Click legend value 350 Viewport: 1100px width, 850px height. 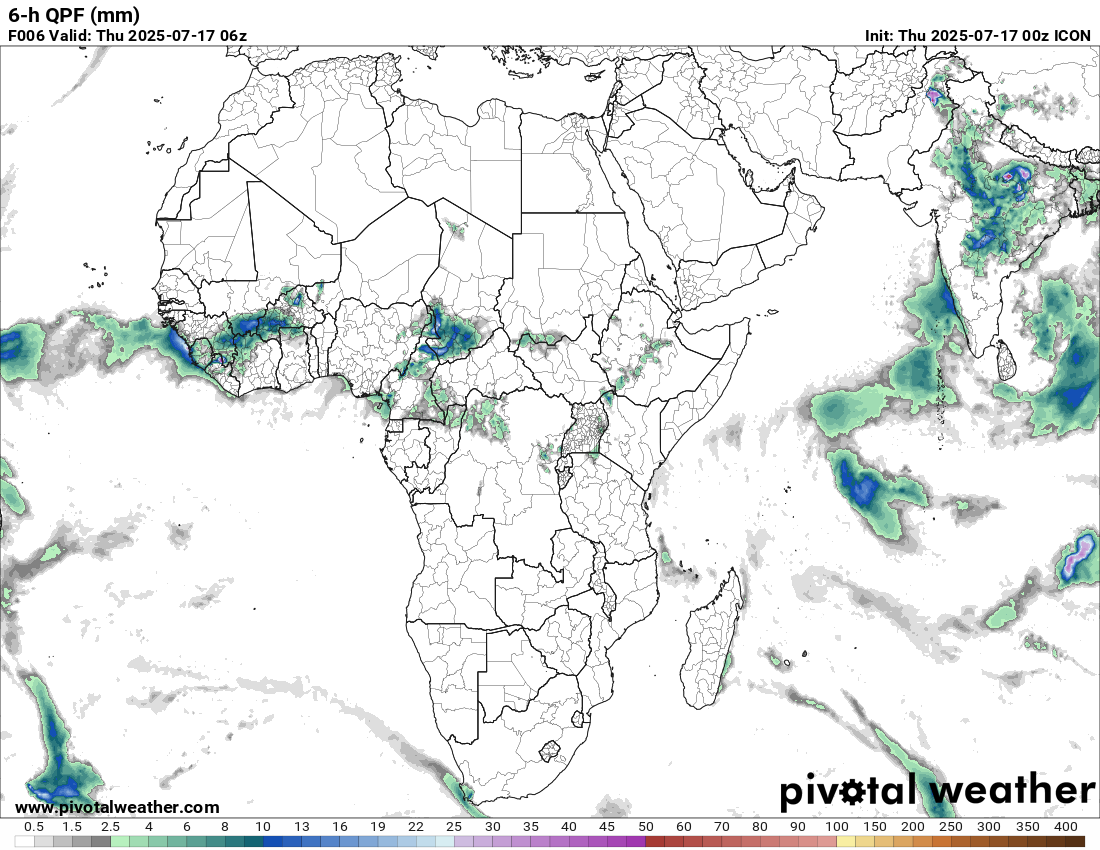click(x=1028, y=827)
